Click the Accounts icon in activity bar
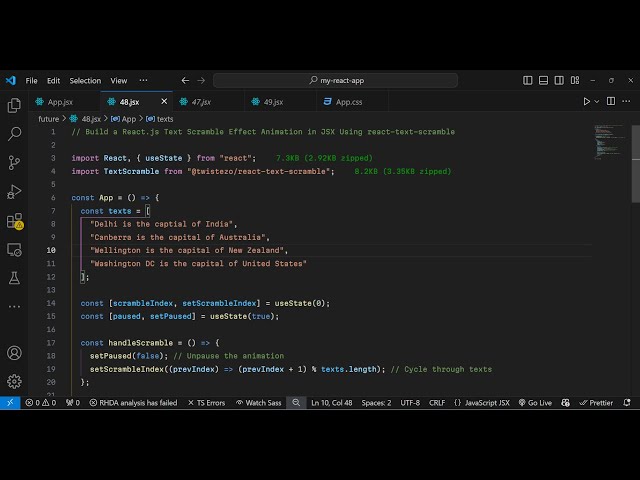Screen dimensions: 640x480 pos(14,353)
